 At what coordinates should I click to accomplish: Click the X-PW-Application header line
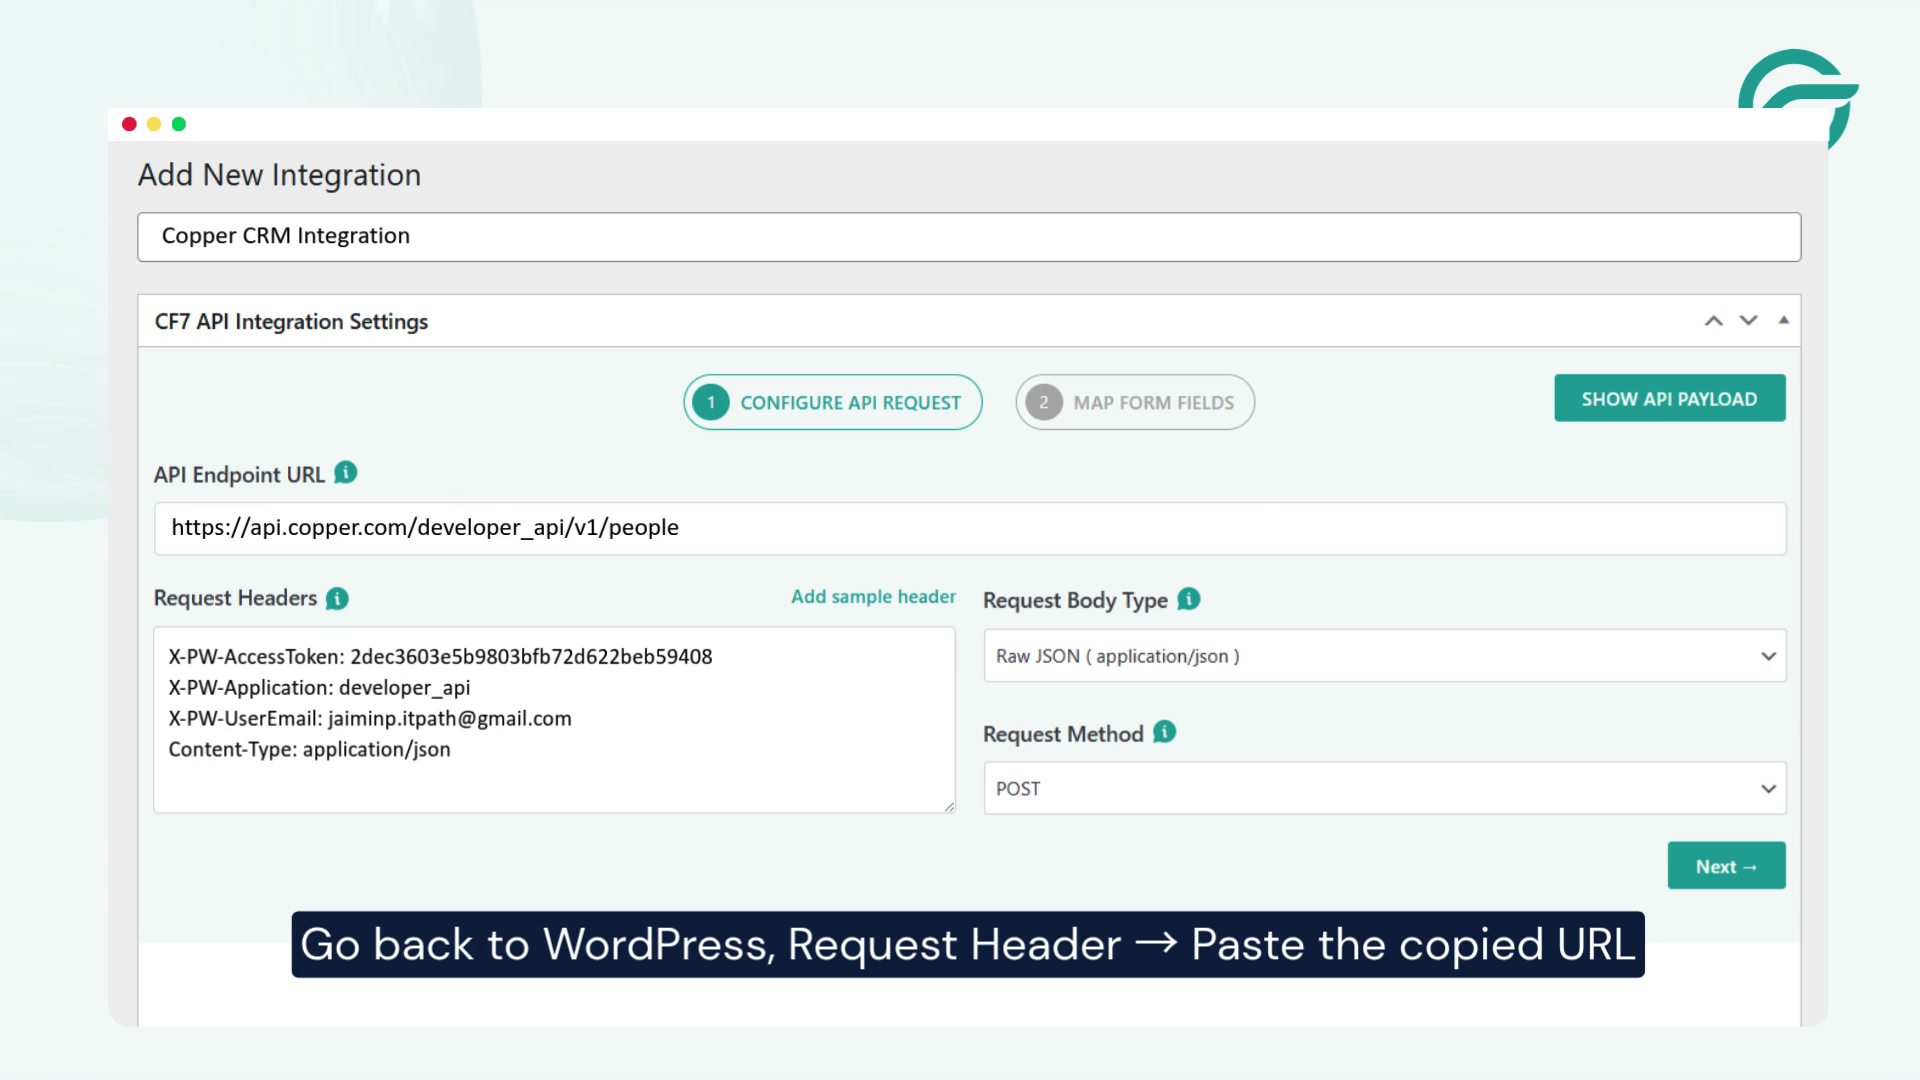pyautogui.click(x=319, y=688)
